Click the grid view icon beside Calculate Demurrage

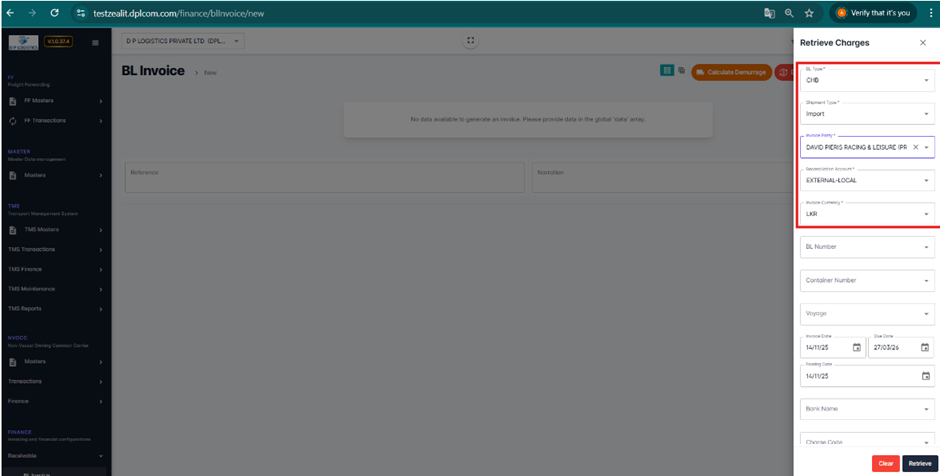(666, 71)
